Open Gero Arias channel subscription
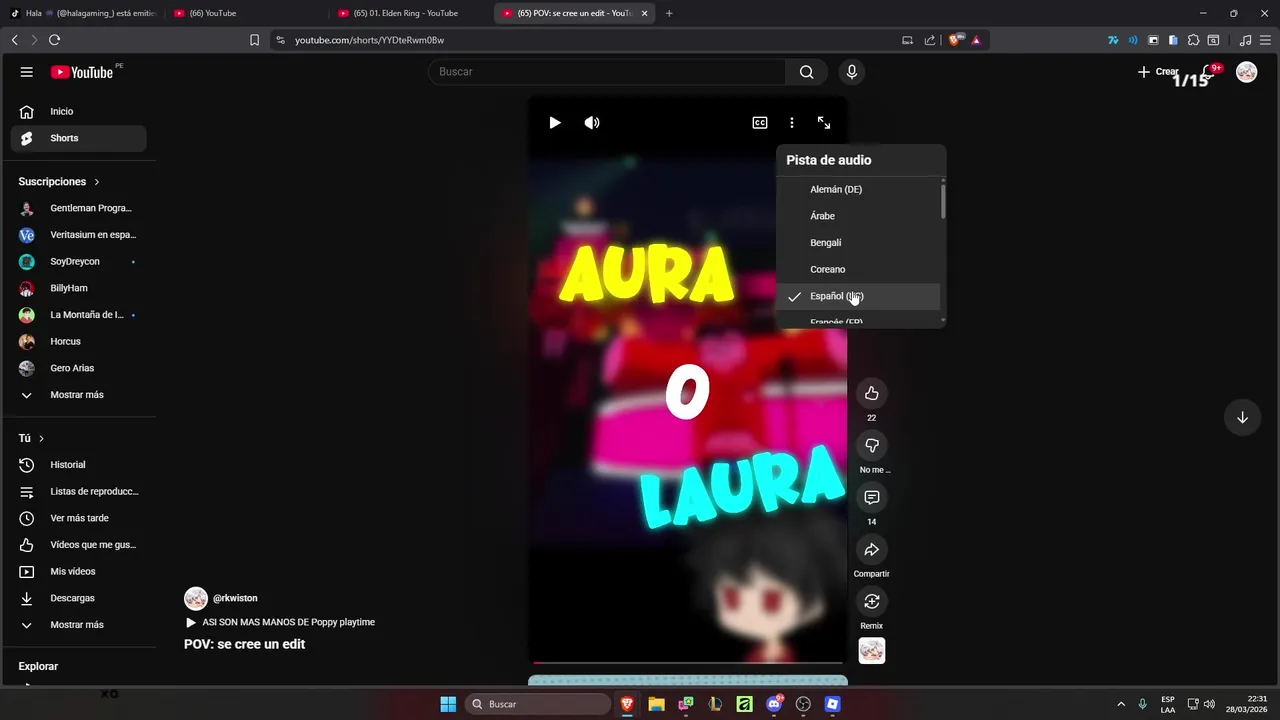Screen dimensions: 1280x720 pyautogui.click(x=79, y=368)
